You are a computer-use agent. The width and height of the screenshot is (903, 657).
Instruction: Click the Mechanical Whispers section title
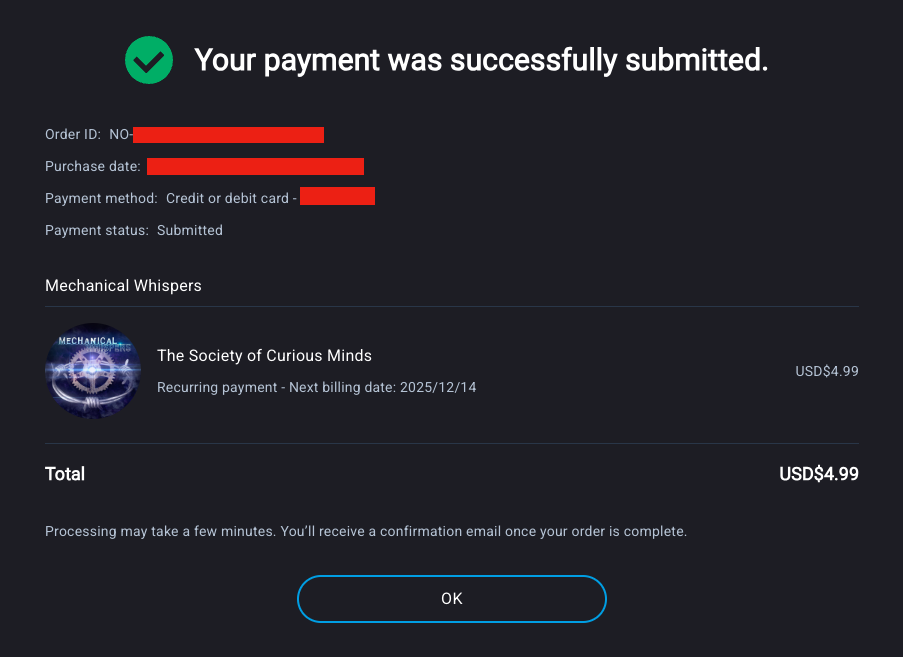coord(123,286)
